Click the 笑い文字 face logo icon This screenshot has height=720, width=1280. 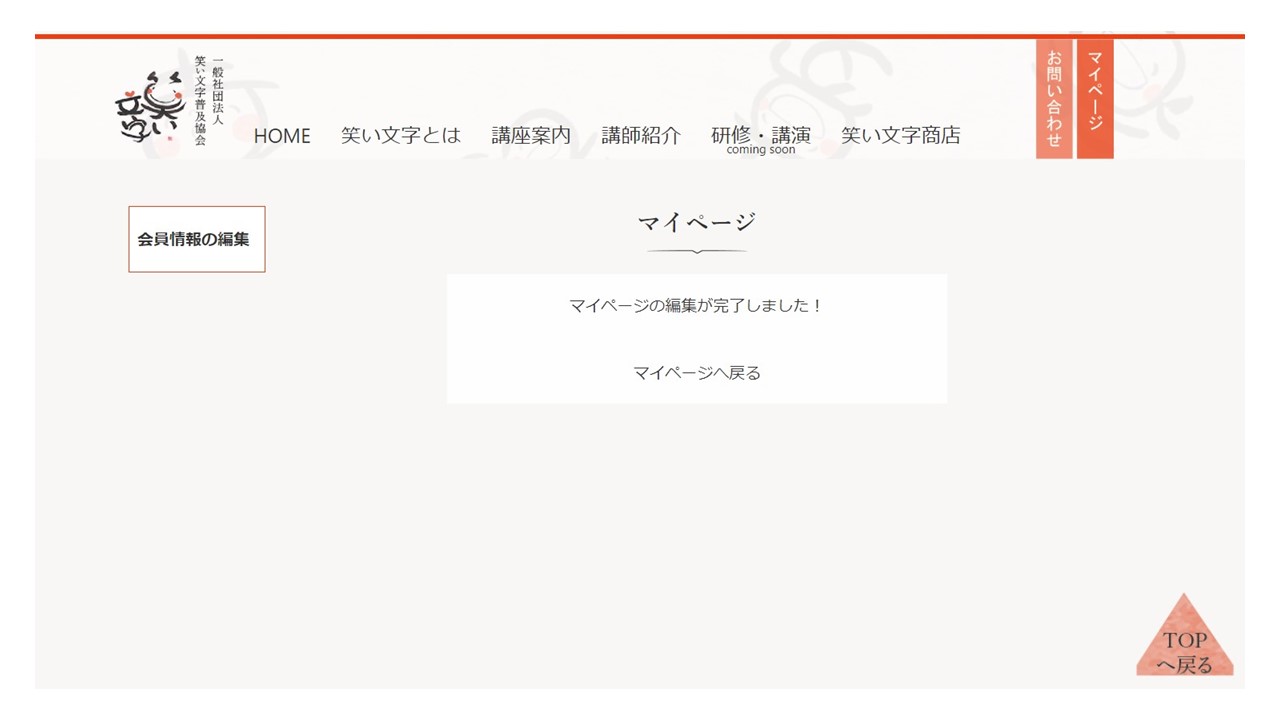click(150, 107)
